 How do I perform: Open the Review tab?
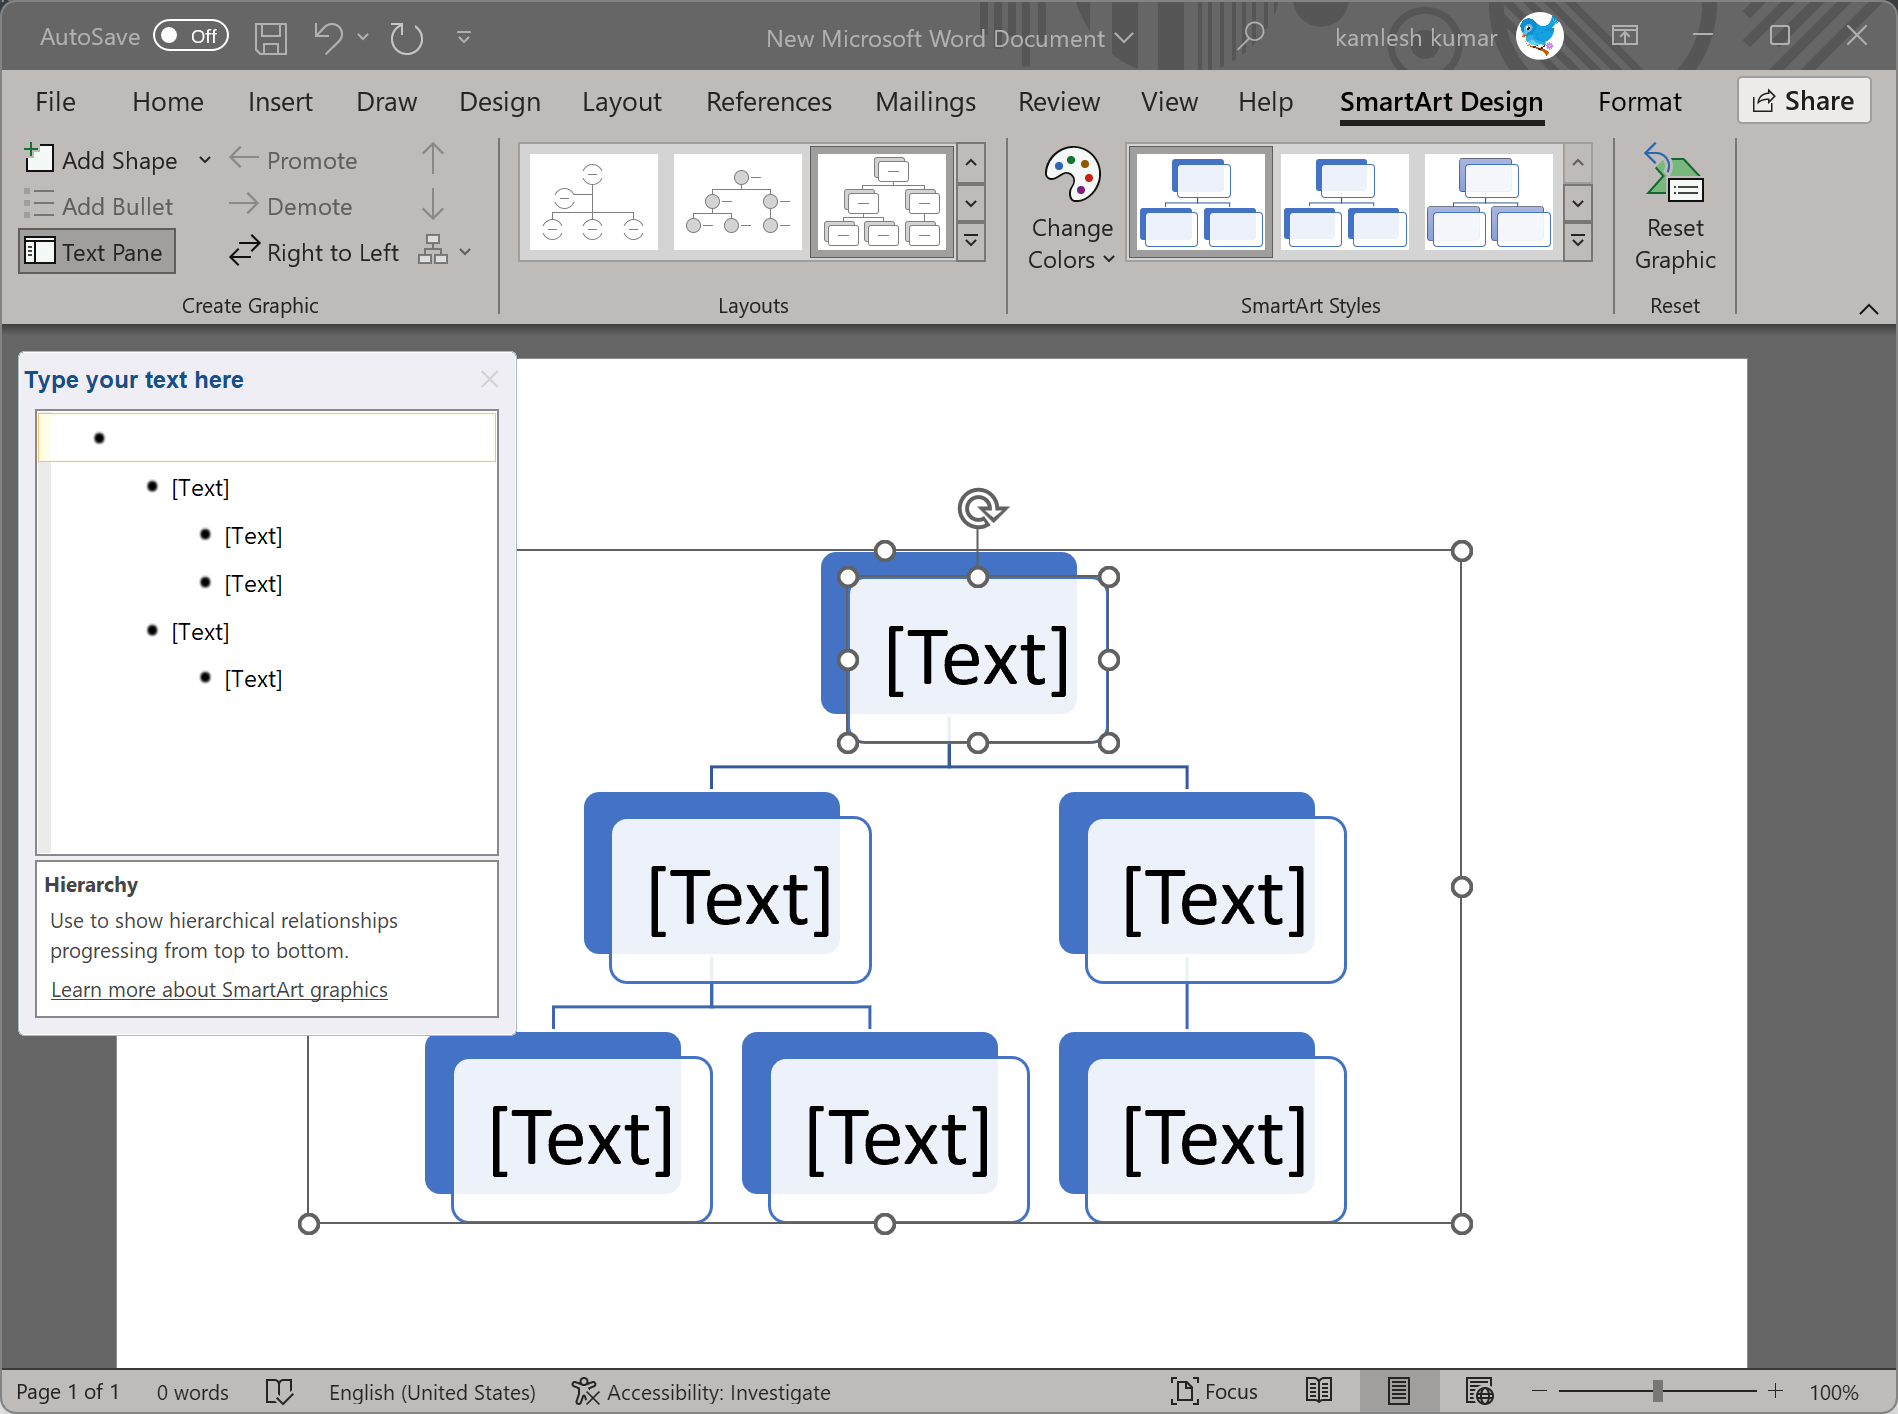(1059, 102)
